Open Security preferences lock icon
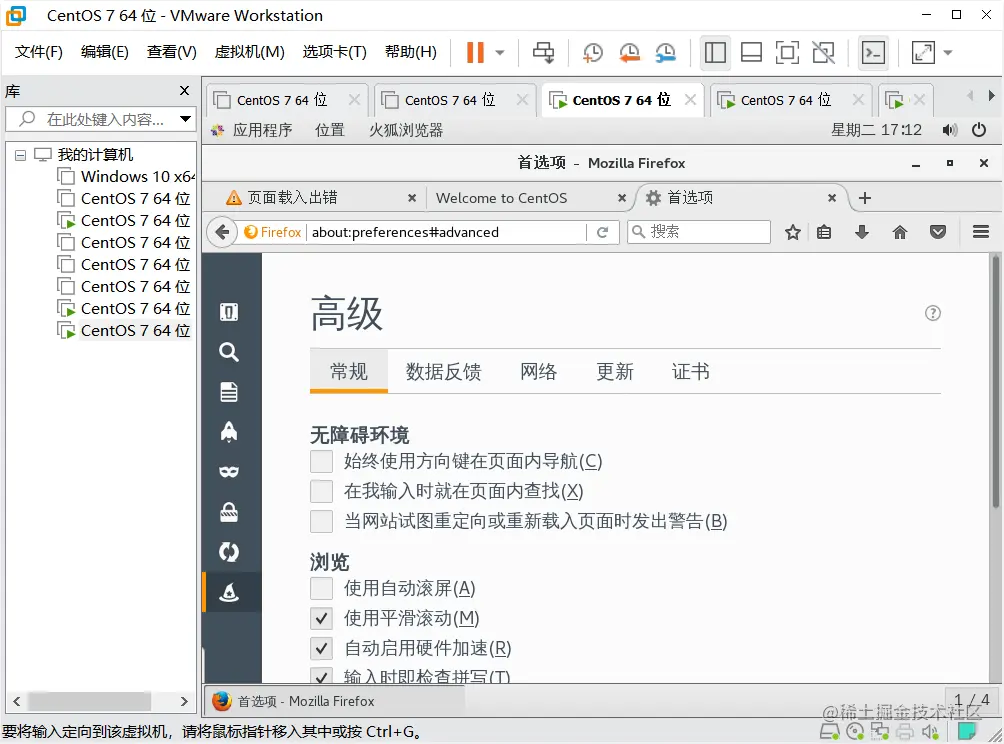1004x744 pixels. [x=229, y=512]
